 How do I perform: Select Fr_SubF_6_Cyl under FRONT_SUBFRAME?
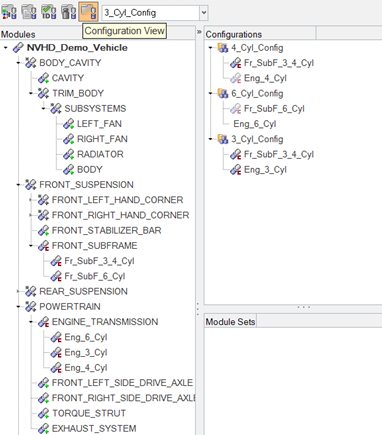(x=95, y=276)
